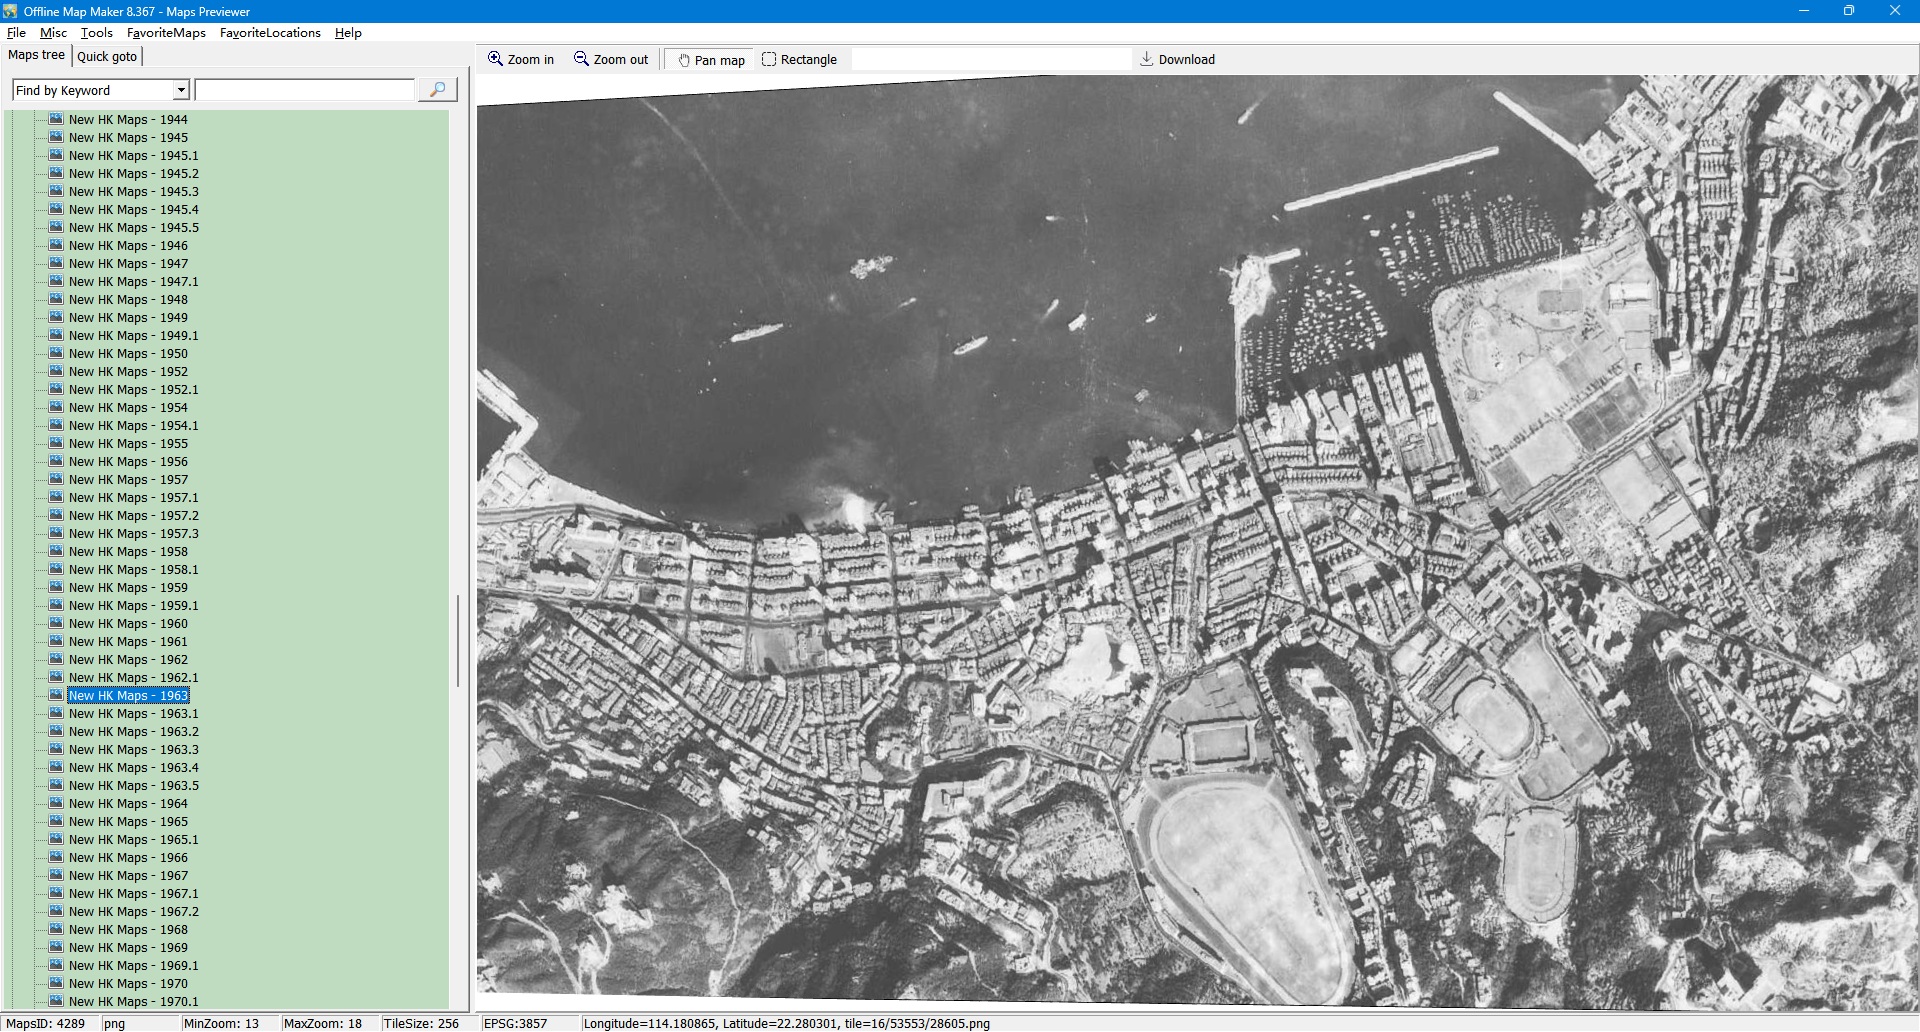Viewport: 1920px width, 1032px height.
Task: Click the maps tree vertical scrollbar
Action: click(x=458, y=640)
